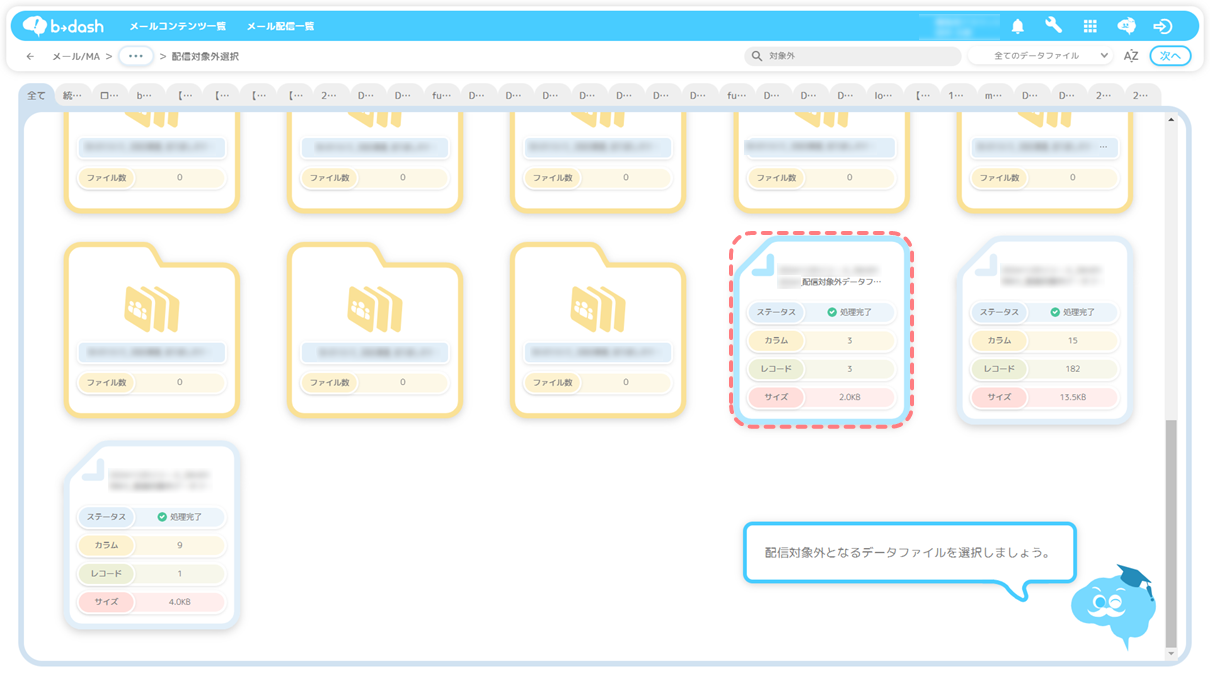Click the カラム value 9
Viewport: 1210px width, 680px height.
[x=180, y=545]
